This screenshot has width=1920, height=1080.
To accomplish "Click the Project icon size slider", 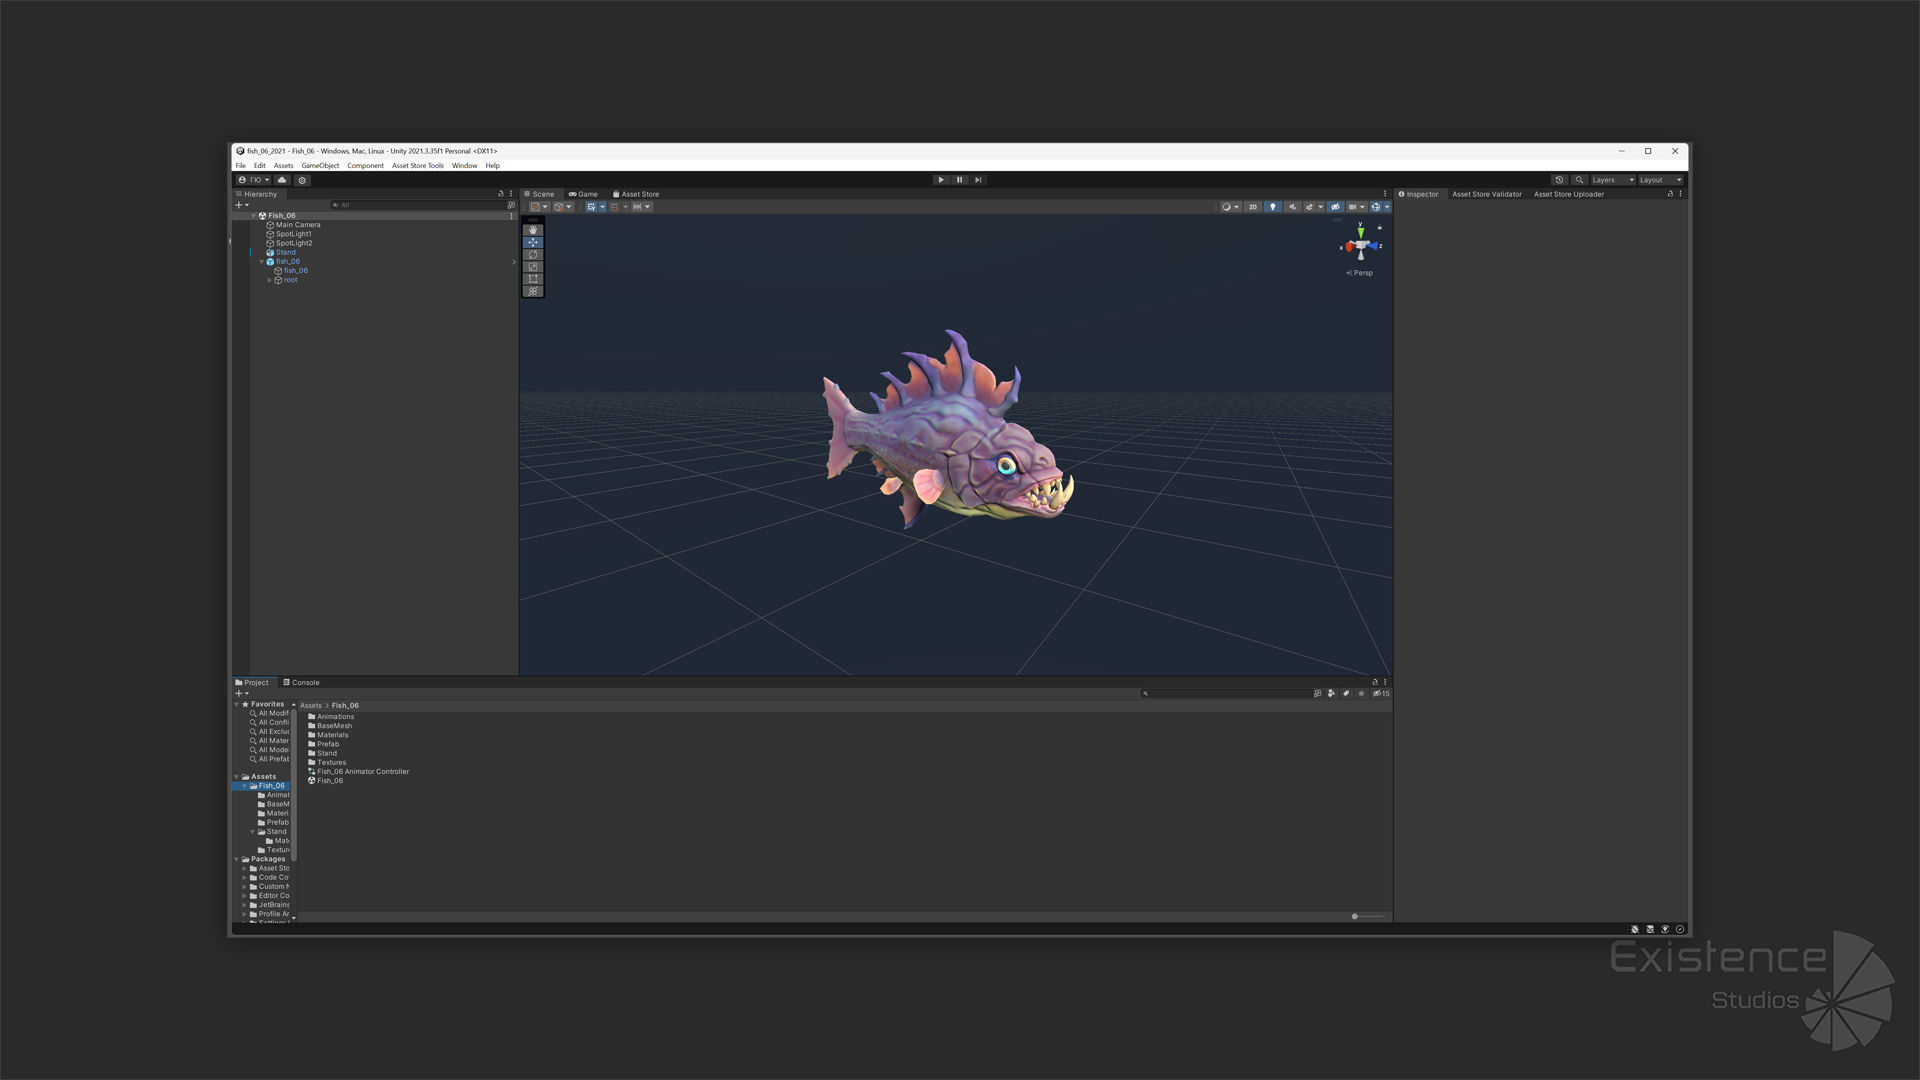I will (x=1367, y=917).
